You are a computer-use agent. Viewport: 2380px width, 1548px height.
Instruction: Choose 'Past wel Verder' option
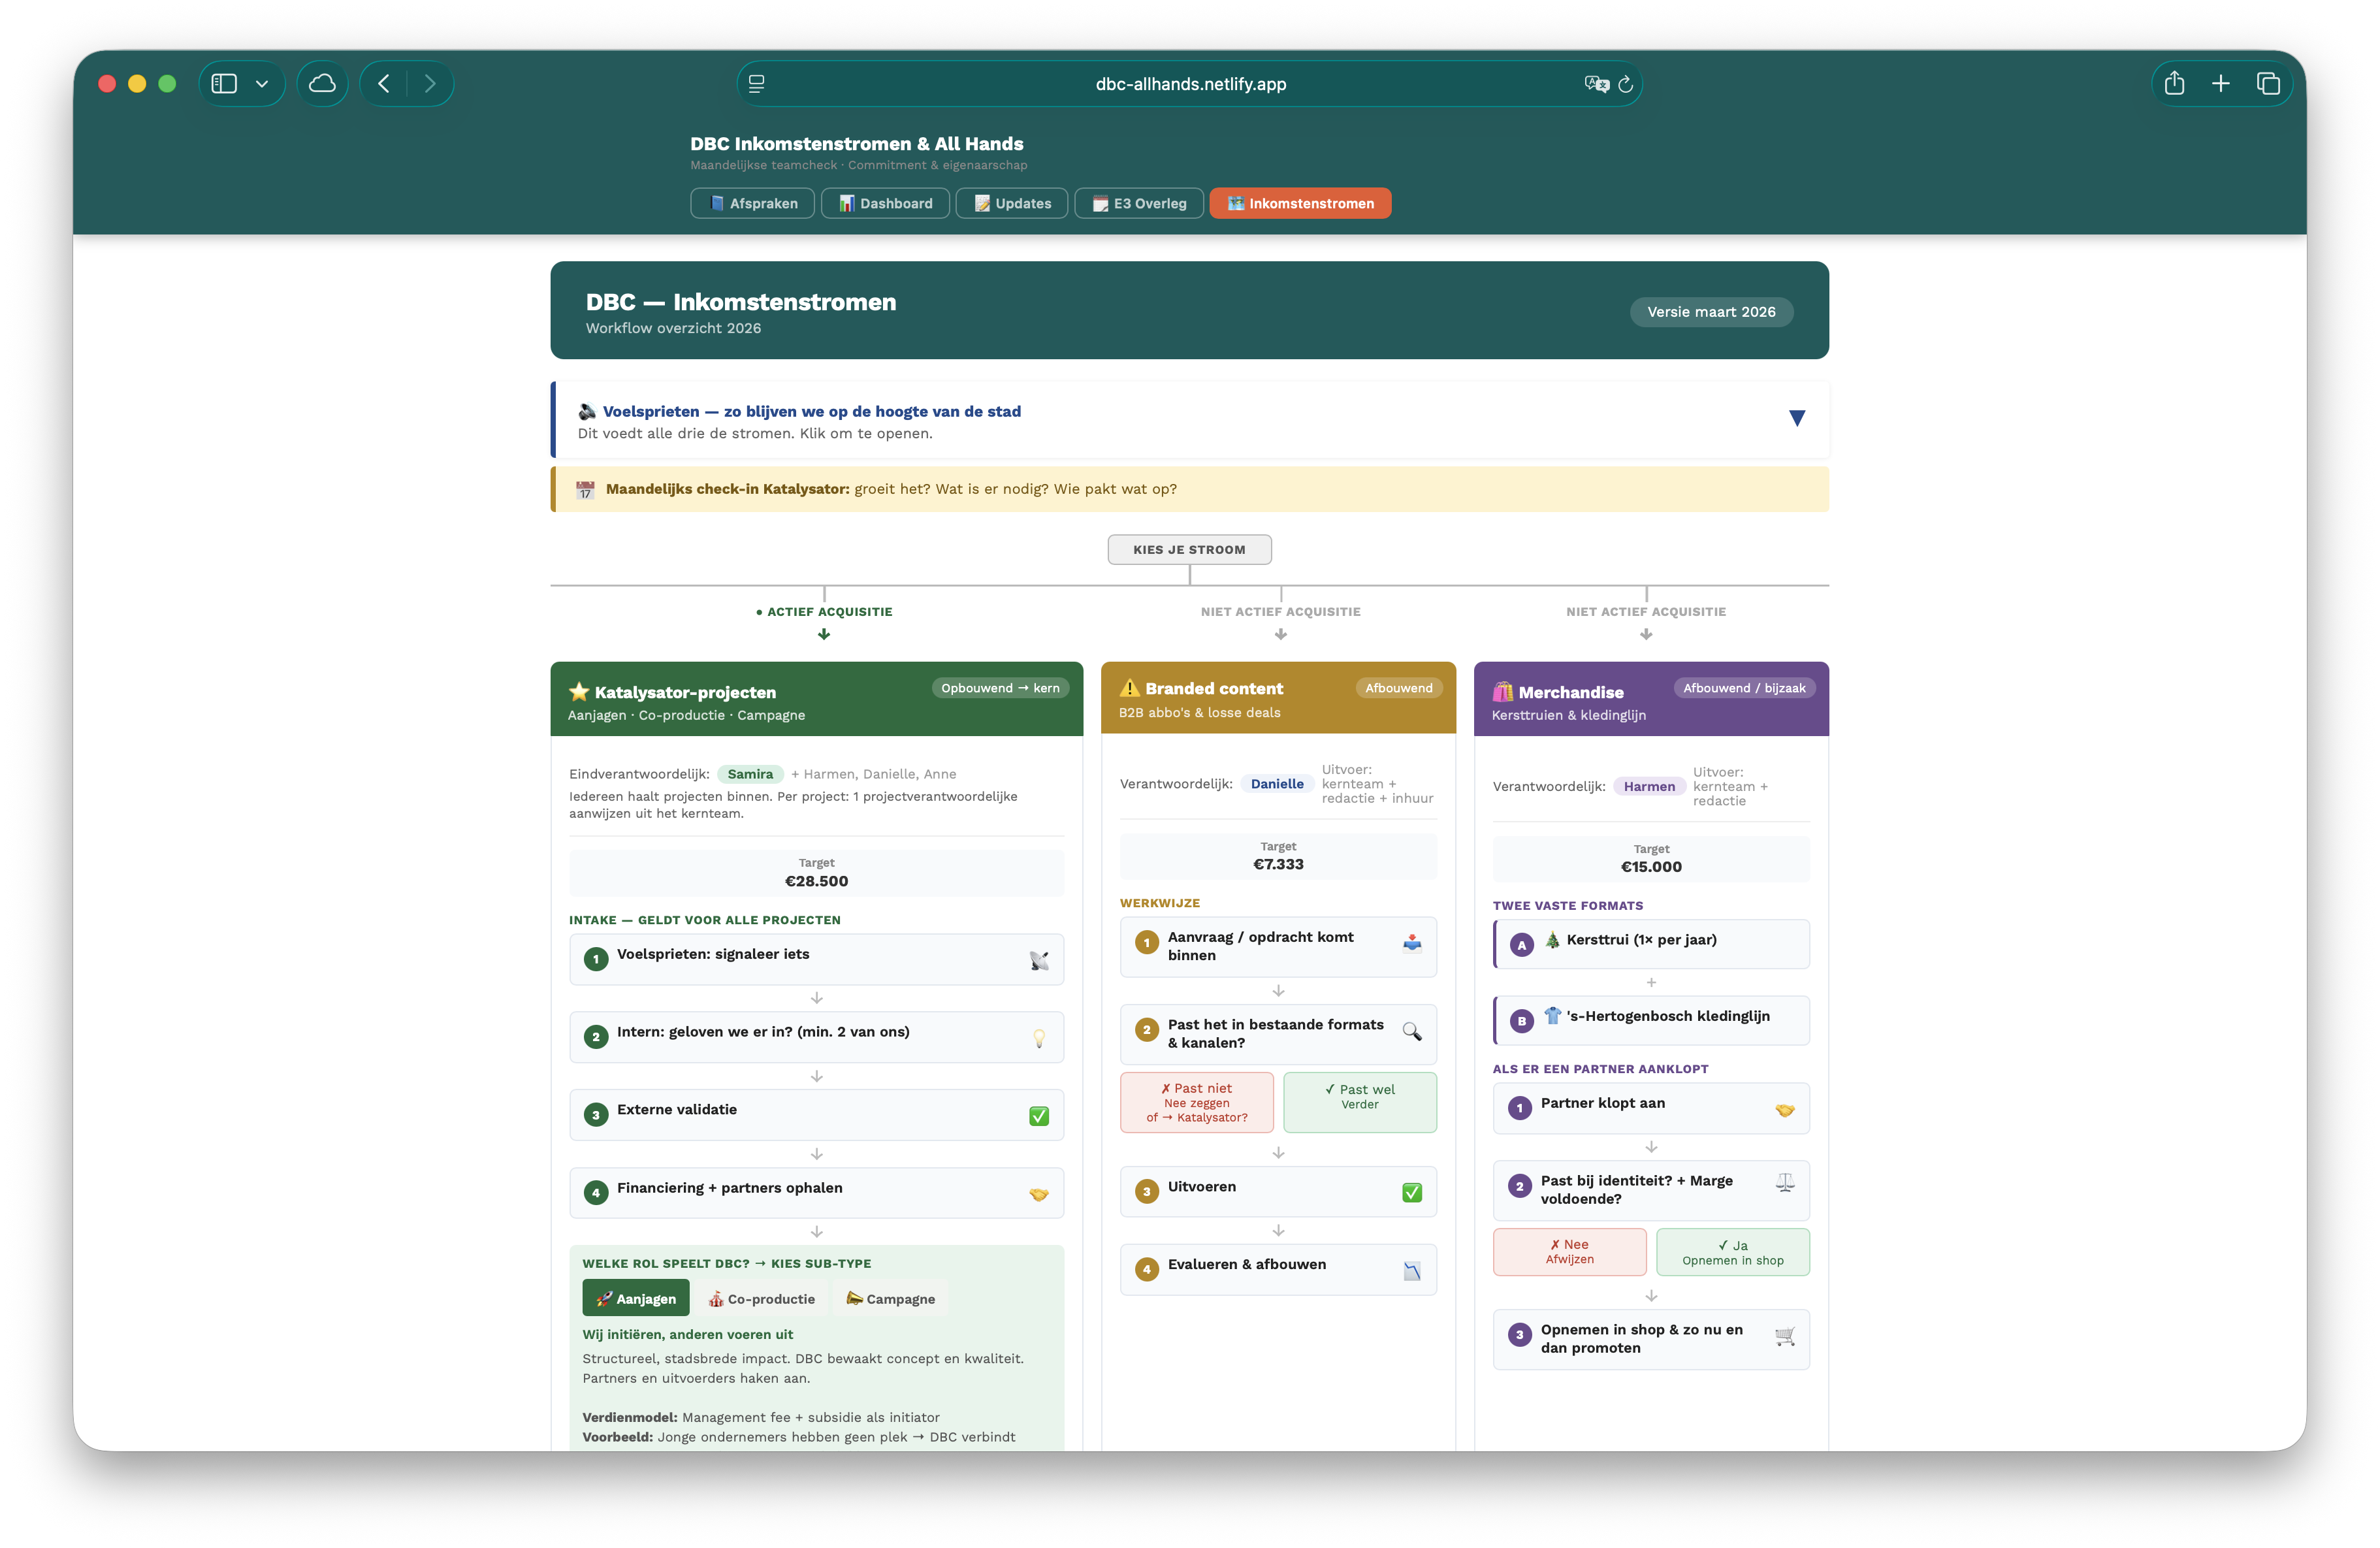1360,1102
